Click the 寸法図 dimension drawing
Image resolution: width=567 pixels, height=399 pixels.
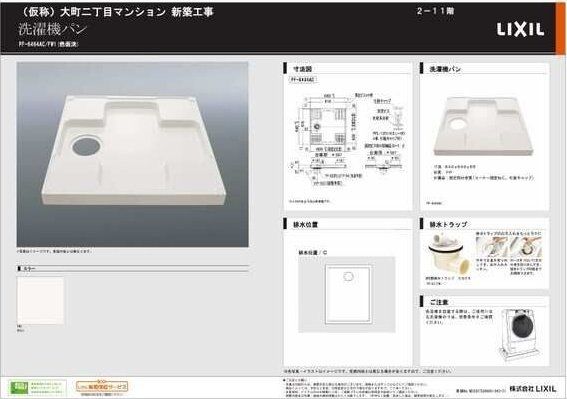point(347,139)
